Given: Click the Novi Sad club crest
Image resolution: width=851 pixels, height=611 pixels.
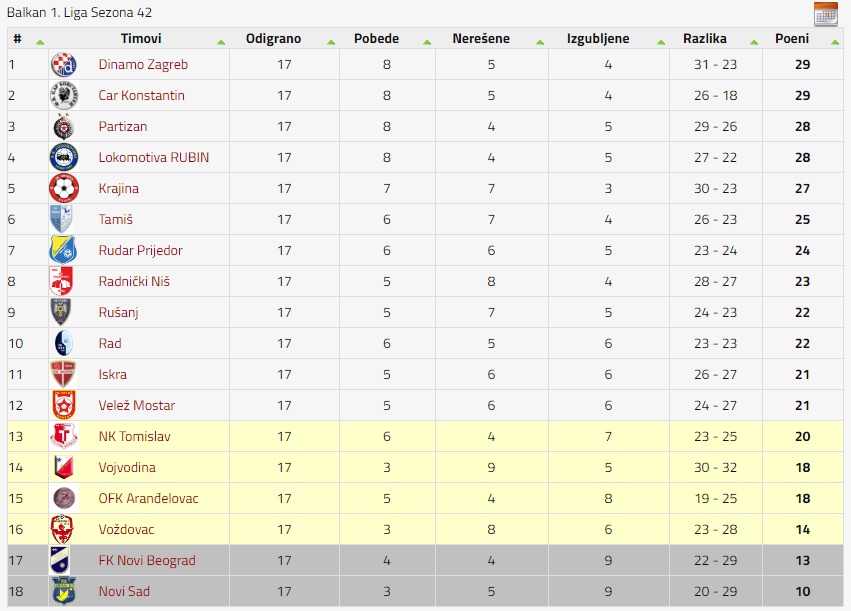Looking at the screenshot, I should [63, 591].
